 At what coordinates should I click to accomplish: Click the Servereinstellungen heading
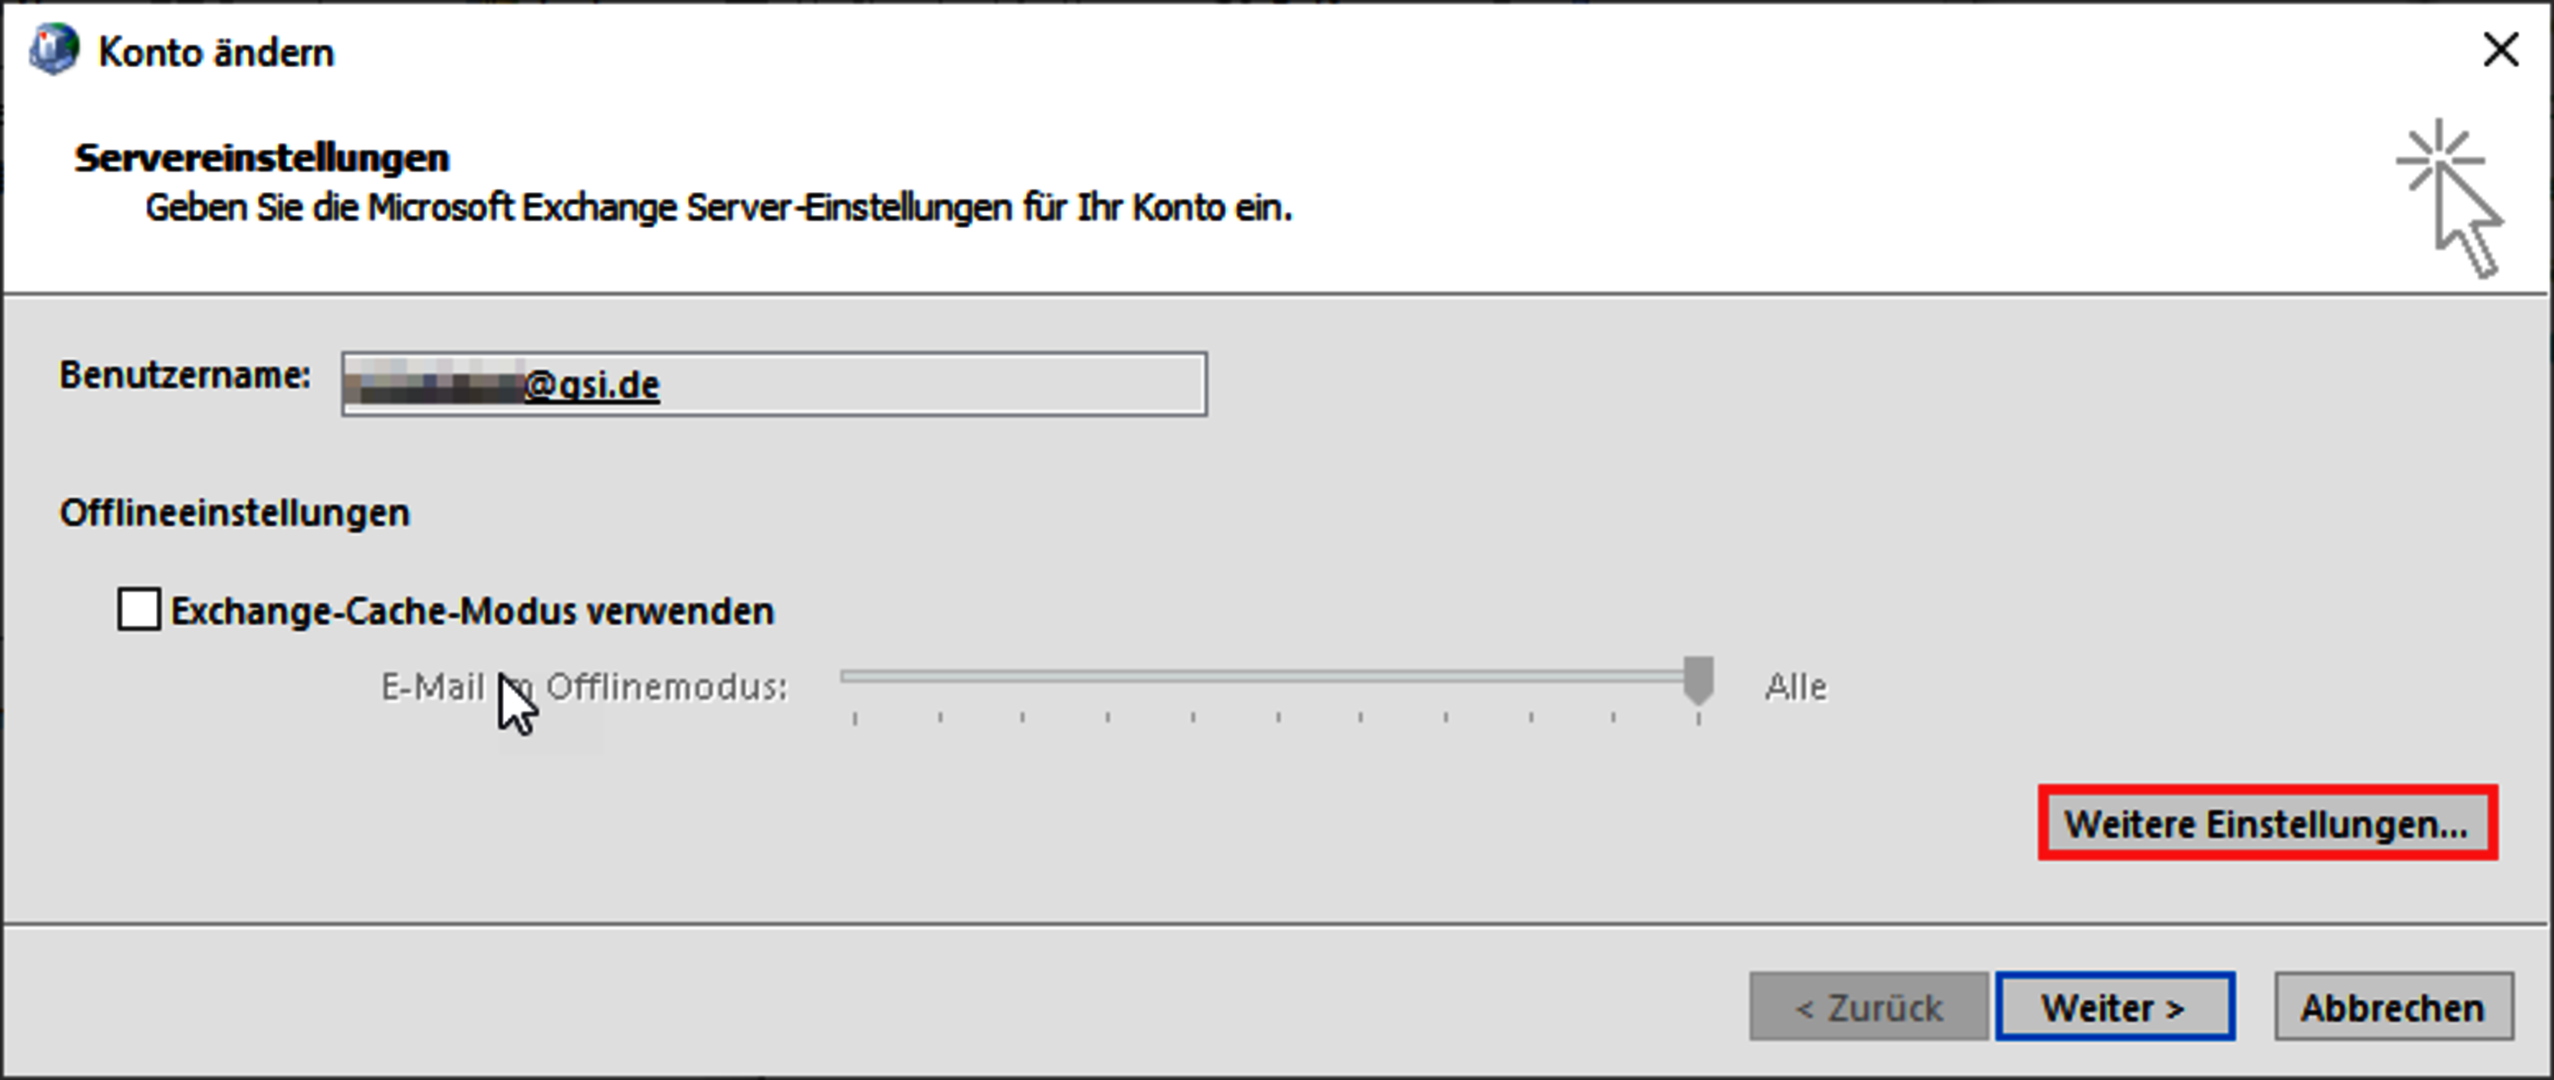tap(262, 158)
